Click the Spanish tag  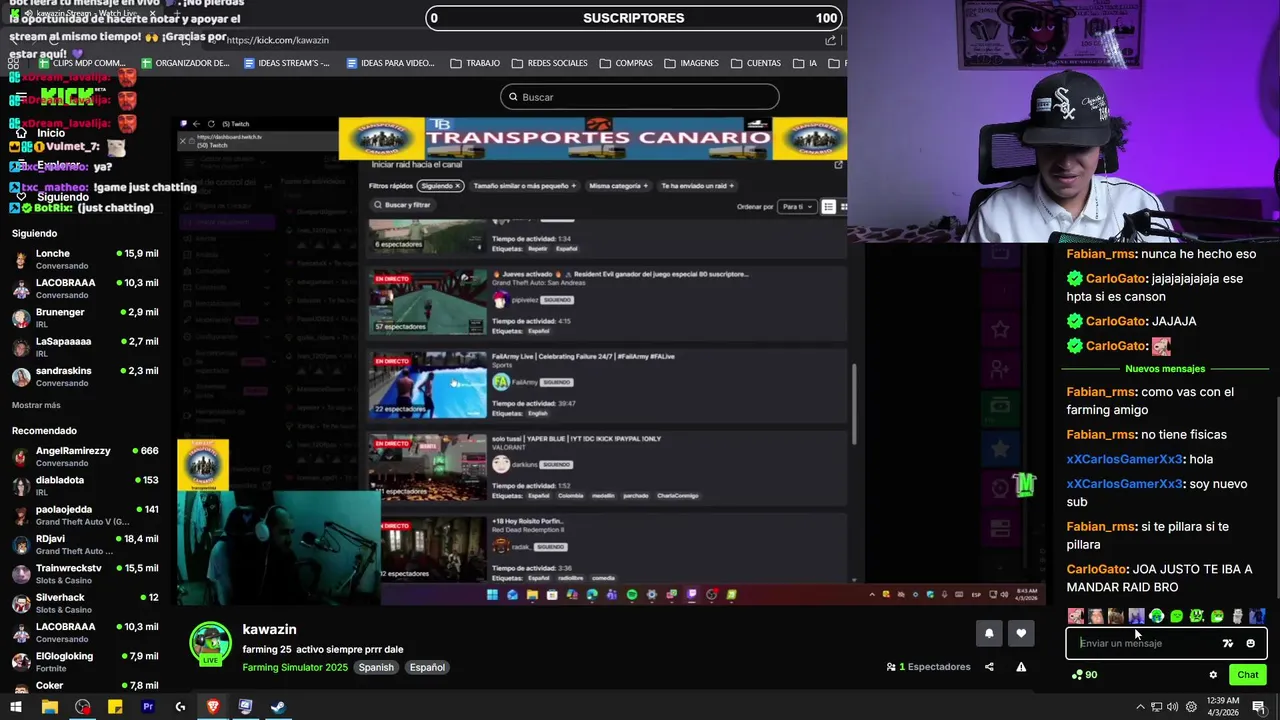[x=377, y=667]
